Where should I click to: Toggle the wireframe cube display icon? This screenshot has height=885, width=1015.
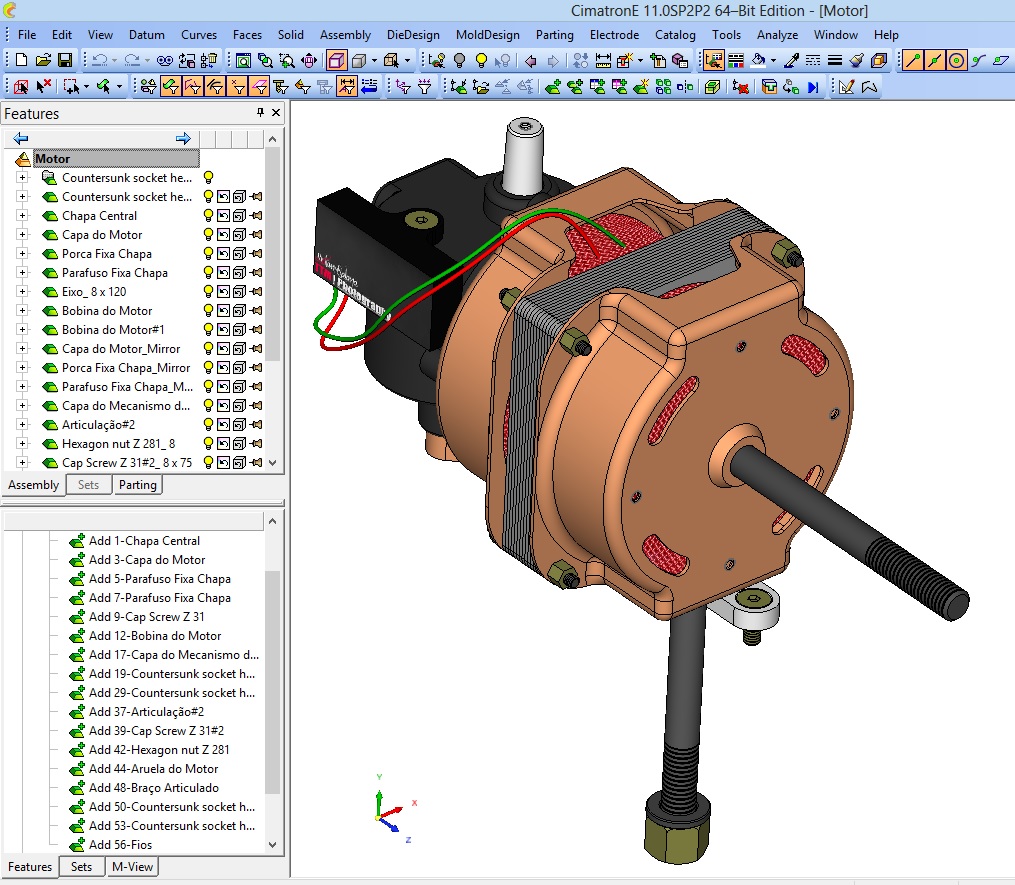(336, 60)
